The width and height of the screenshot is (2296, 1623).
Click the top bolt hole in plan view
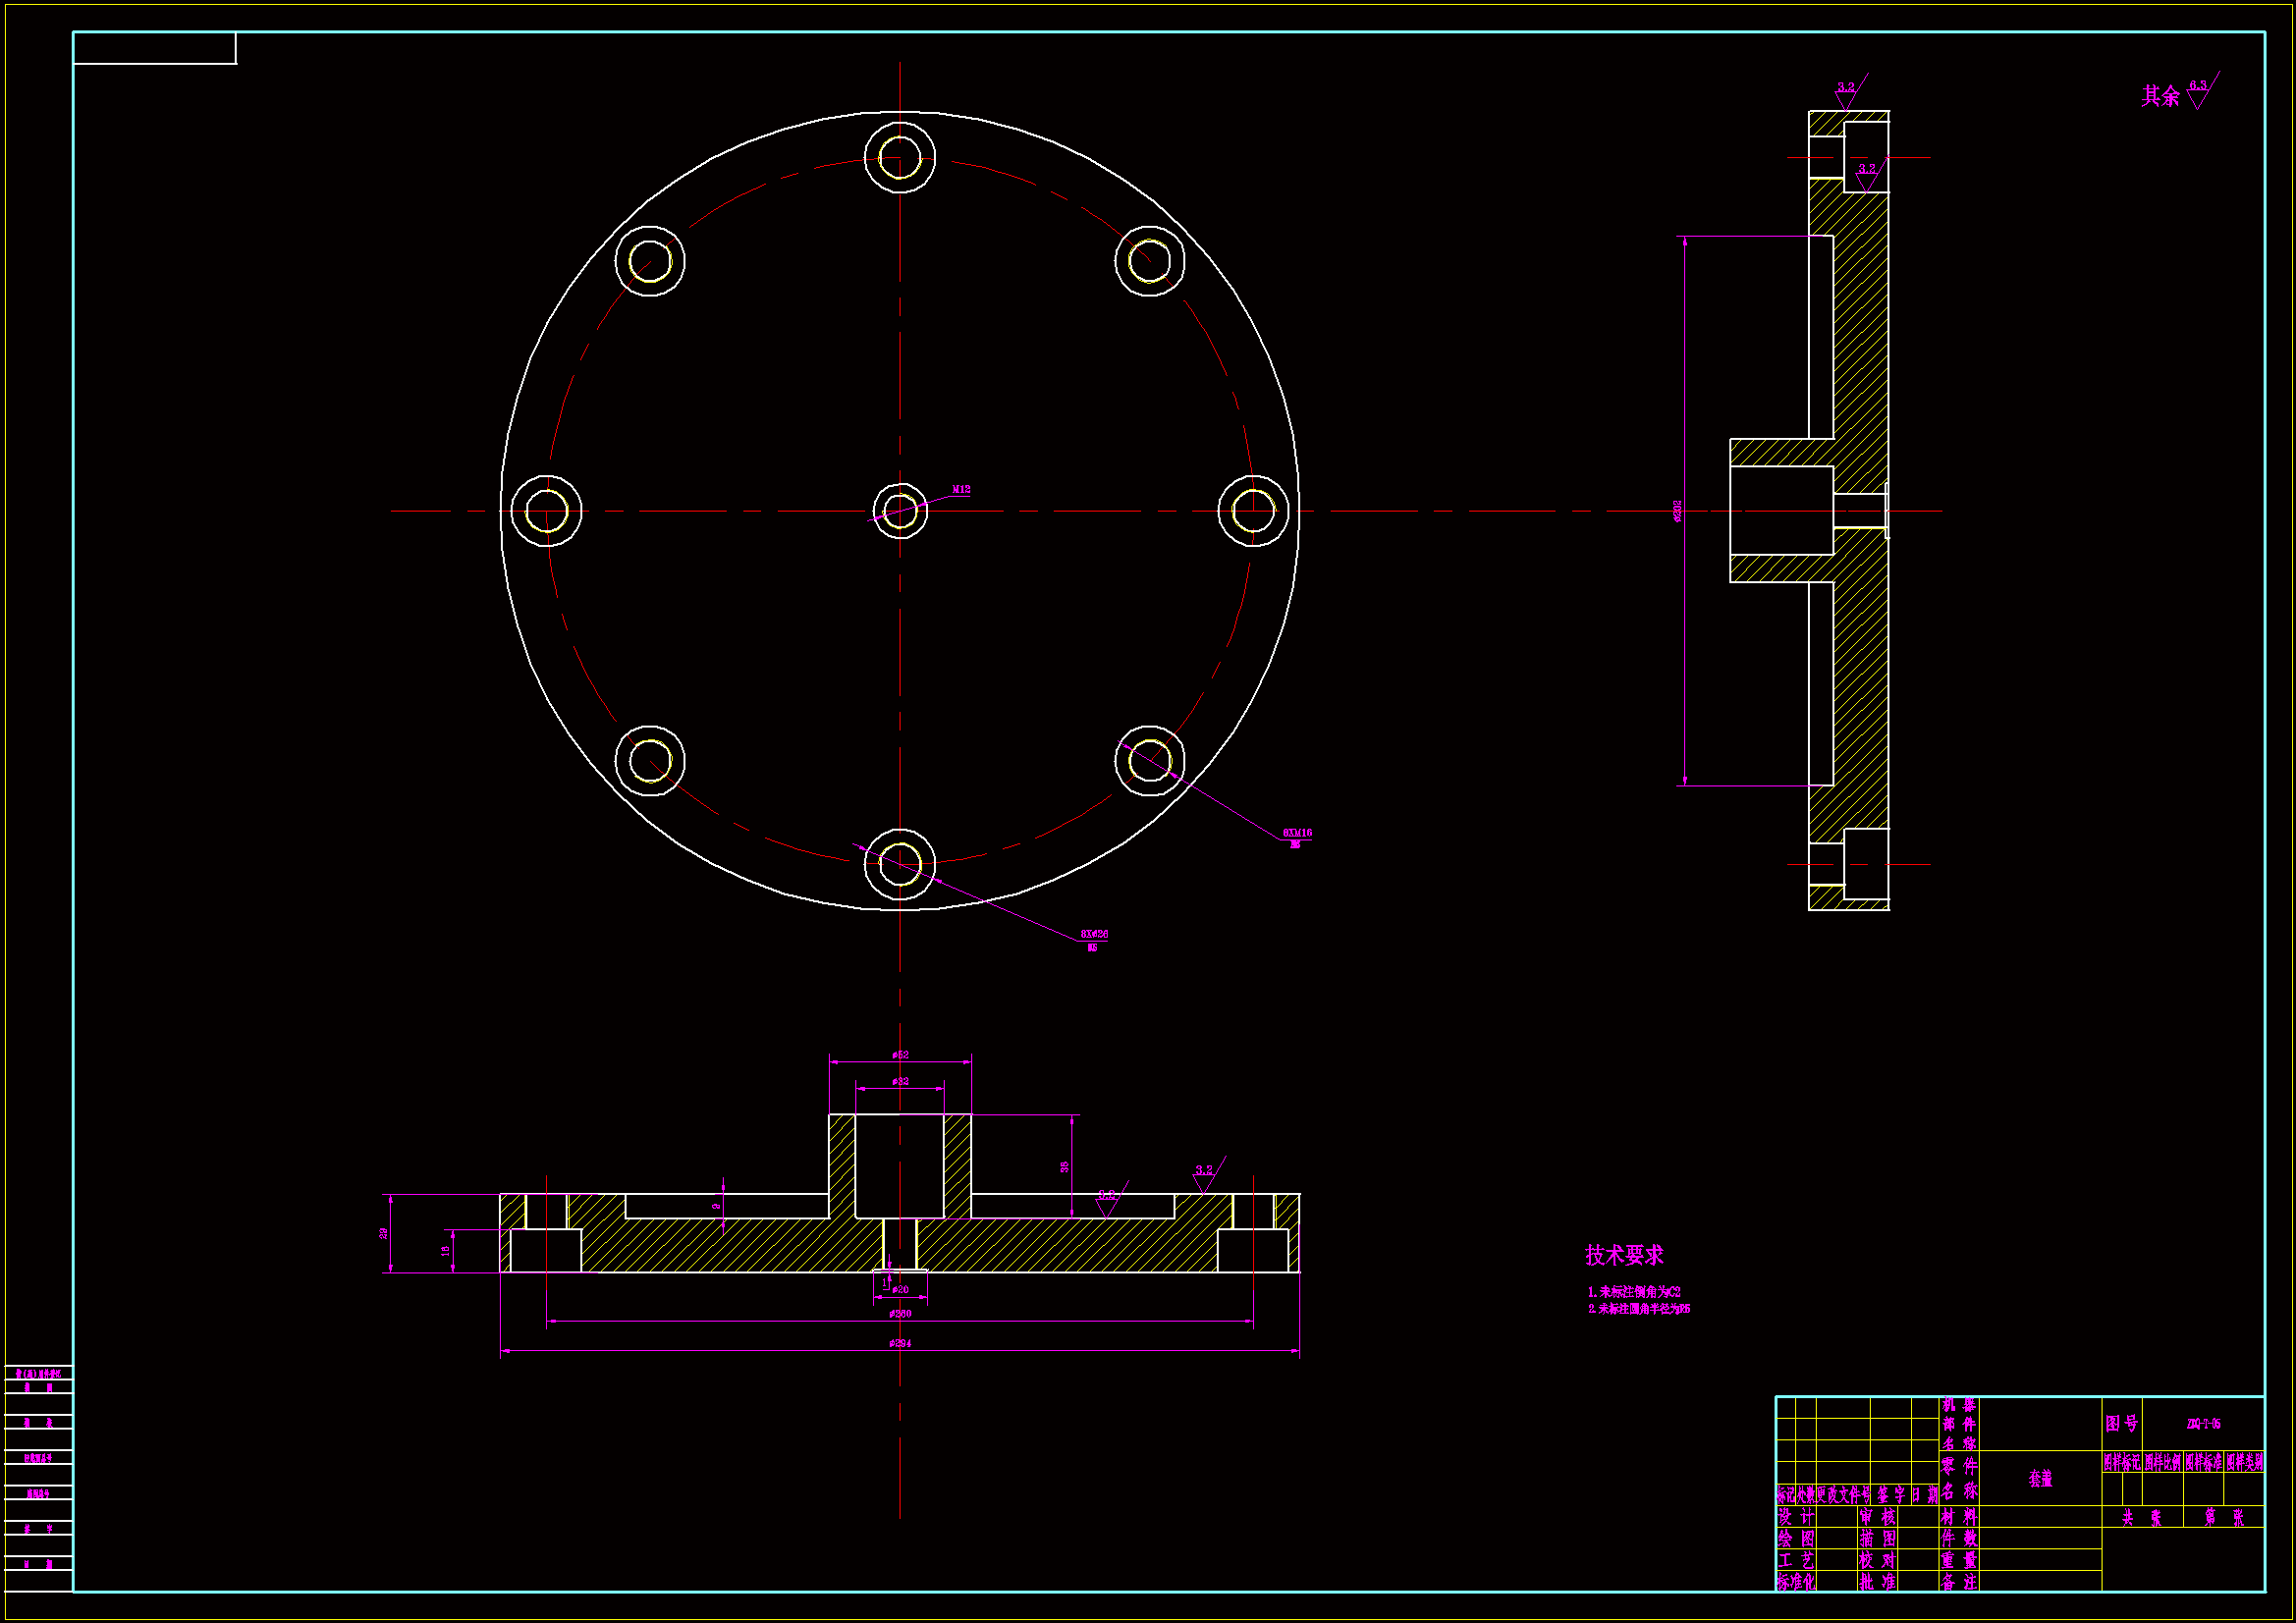[900, 158]
